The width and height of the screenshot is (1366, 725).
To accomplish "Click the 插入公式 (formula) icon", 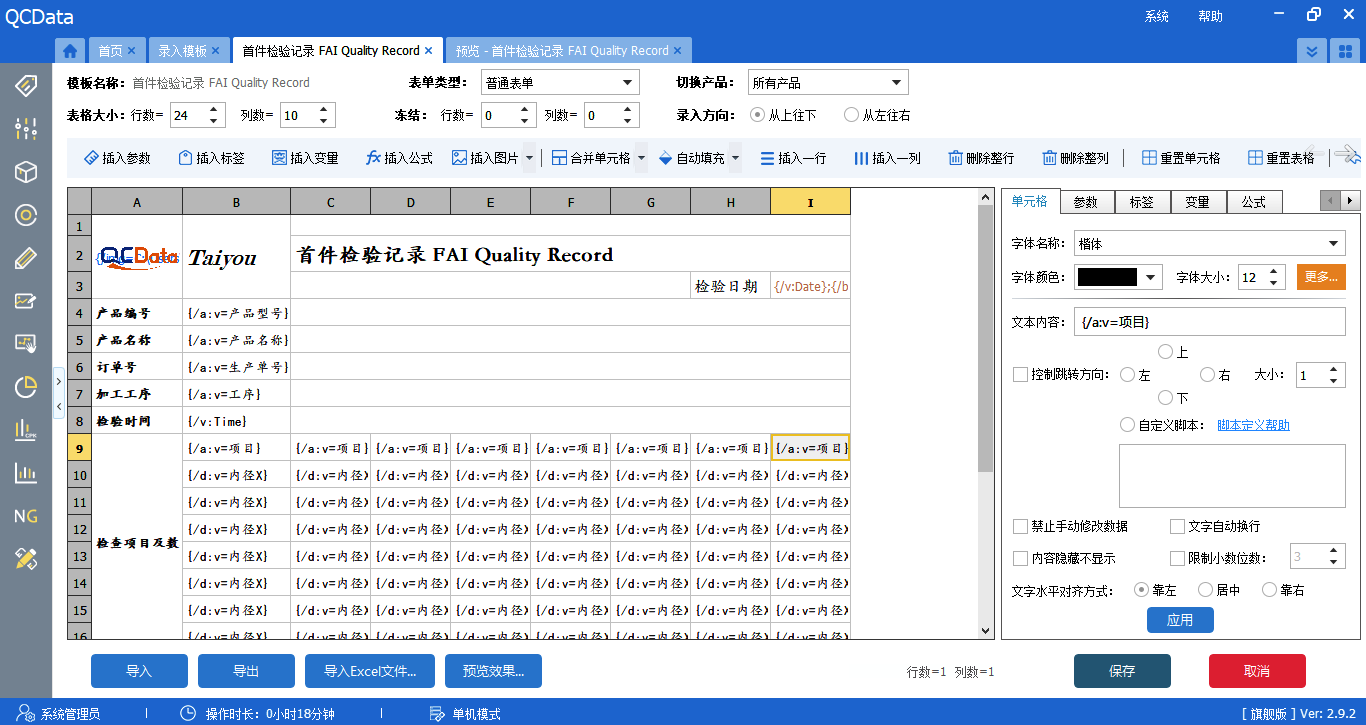I will click(x=398, y=157).
